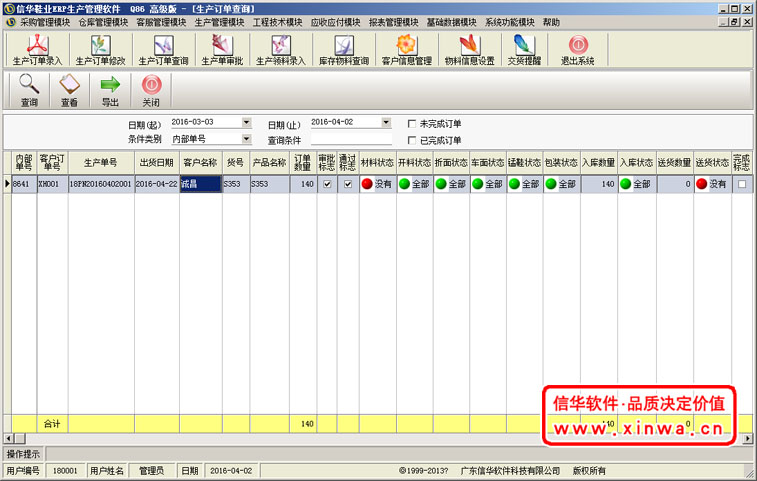This screenshot has height=481, width=757.
Task: Open the 报表管理模块 menu
Action: pos(393,22)
